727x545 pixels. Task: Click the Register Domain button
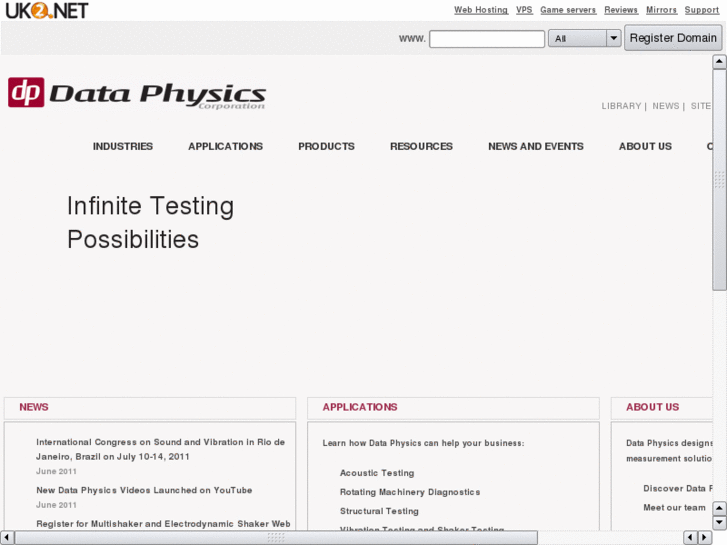(x=673, y=38)
